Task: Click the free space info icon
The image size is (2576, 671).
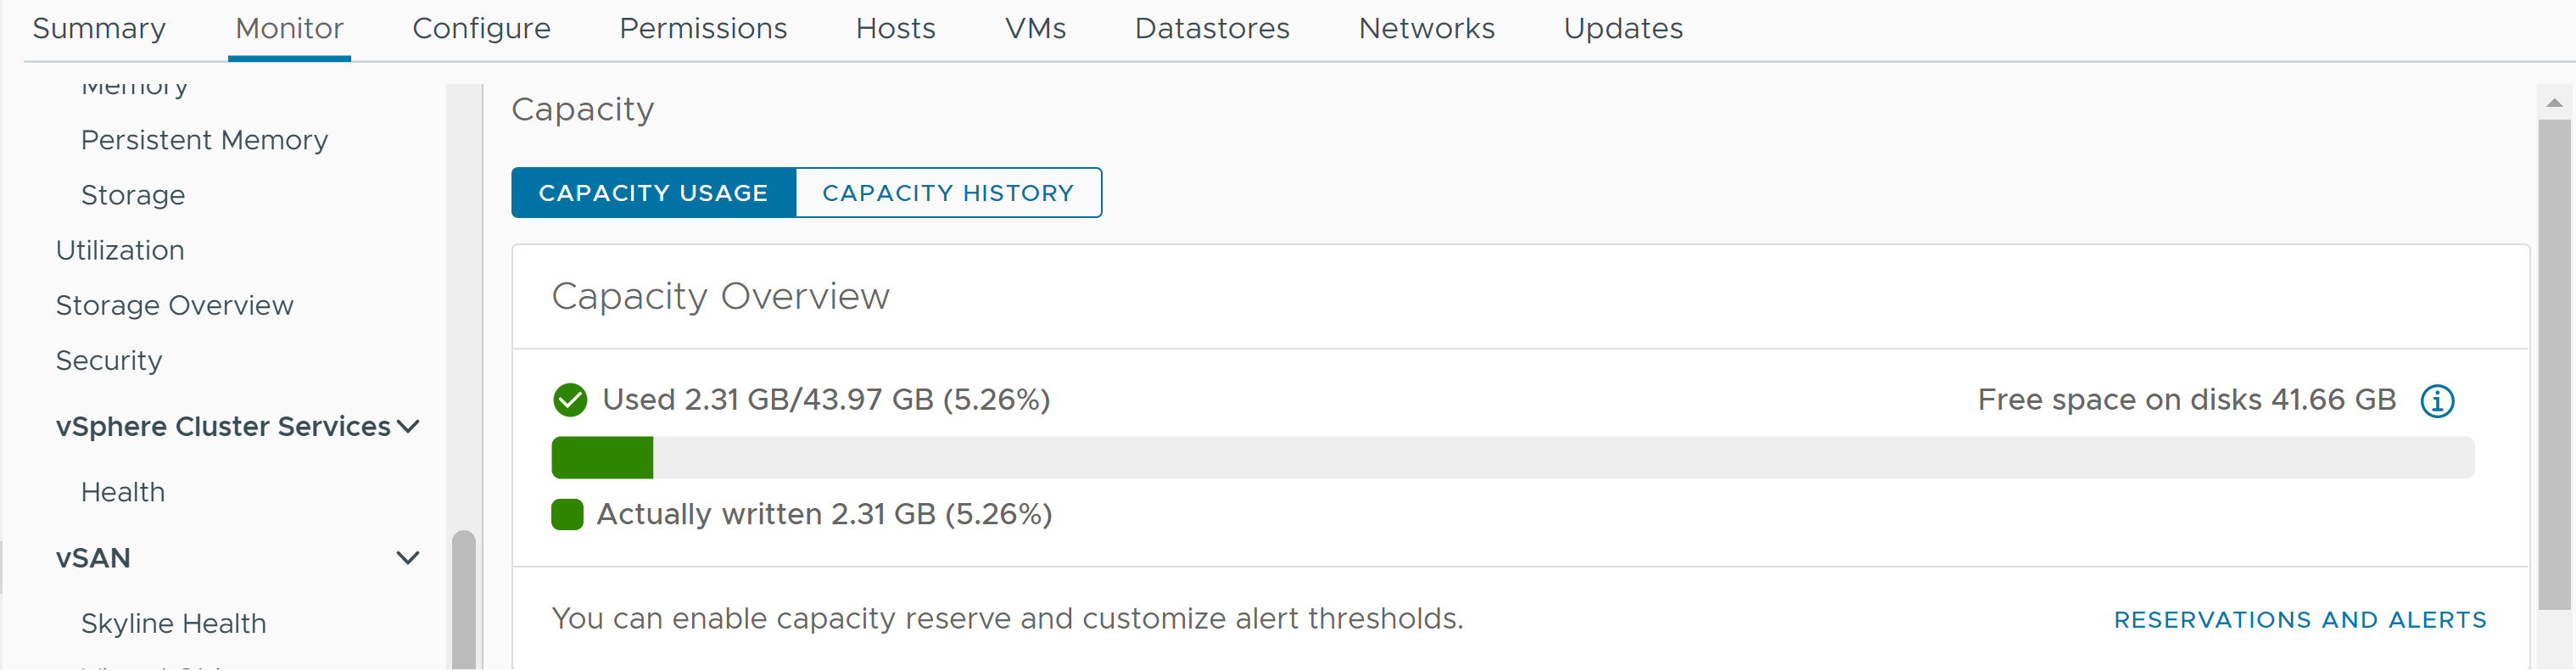Action: coord(2436,401)
